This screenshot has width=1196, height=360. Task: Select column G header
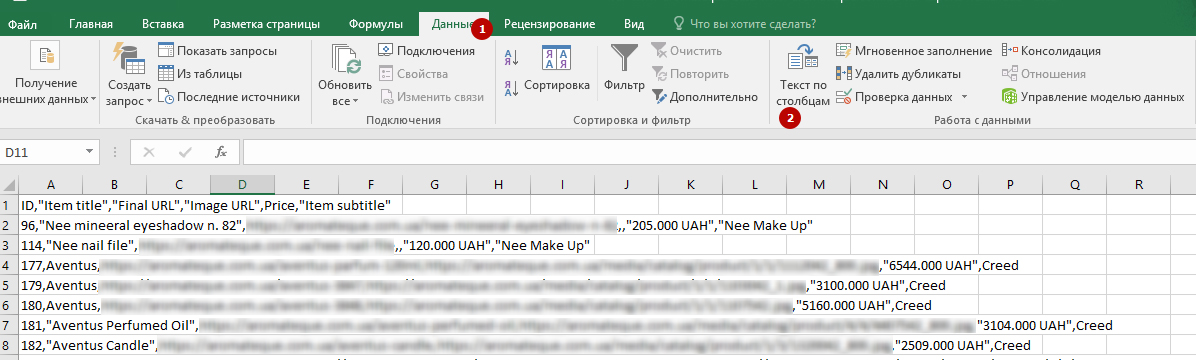434,185
